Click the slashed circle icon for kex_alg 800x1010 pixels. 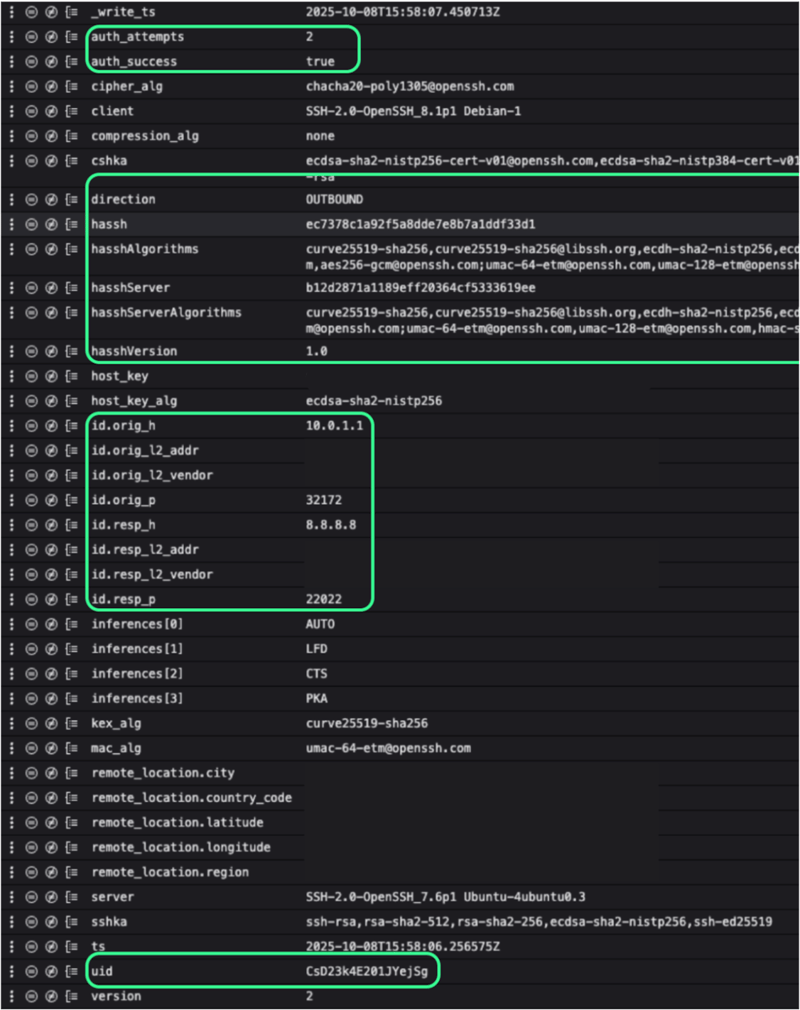pos(50,723)
